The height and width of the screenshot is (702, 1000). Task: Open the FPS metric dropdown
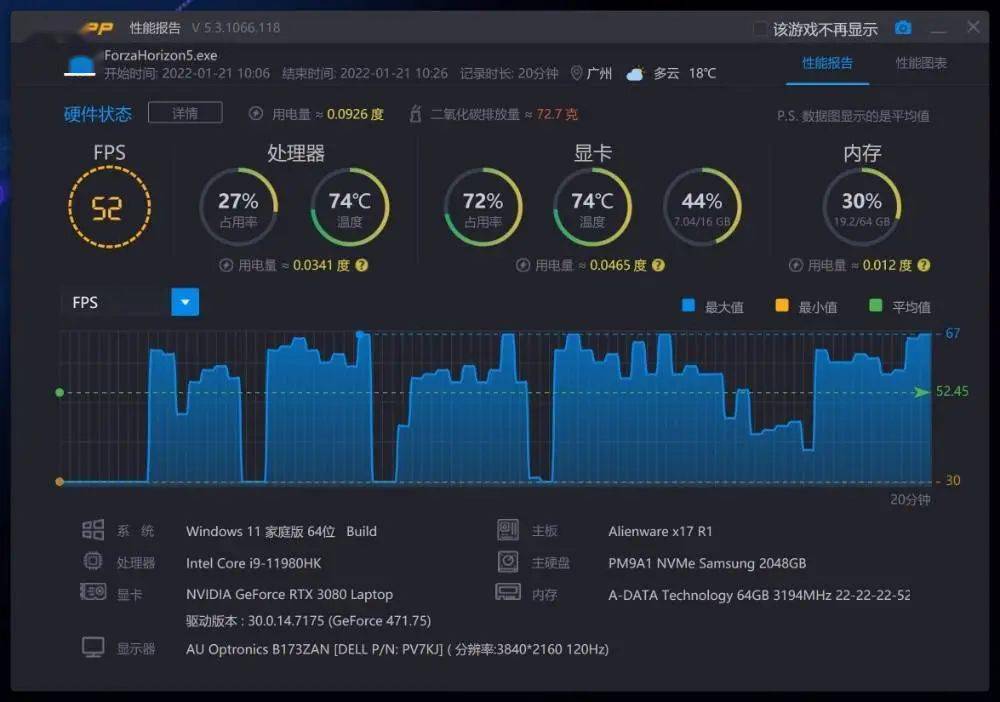coord(184,301)
